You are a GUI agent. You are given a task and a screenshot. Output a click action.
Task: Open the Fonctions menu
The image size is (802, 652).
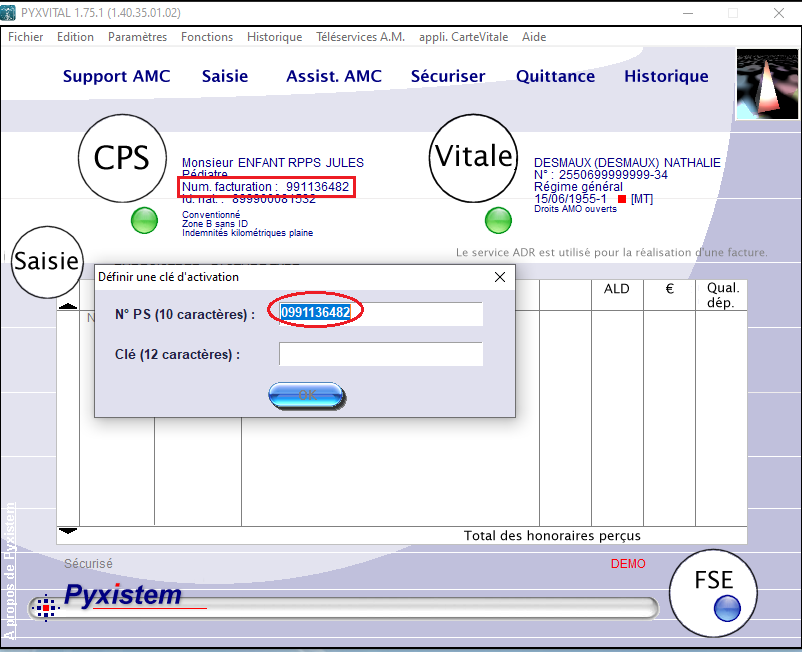207,37
